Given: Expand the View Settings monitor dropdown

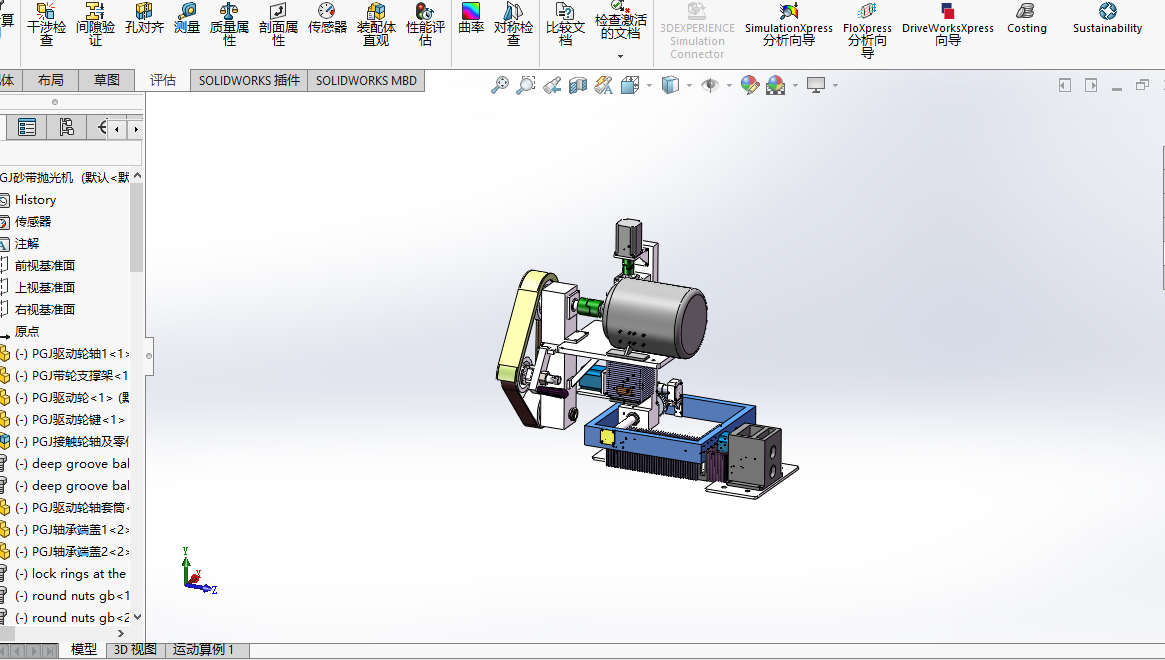Looking at the screenshot, I should pyautogui.click(x=835, y=86).
